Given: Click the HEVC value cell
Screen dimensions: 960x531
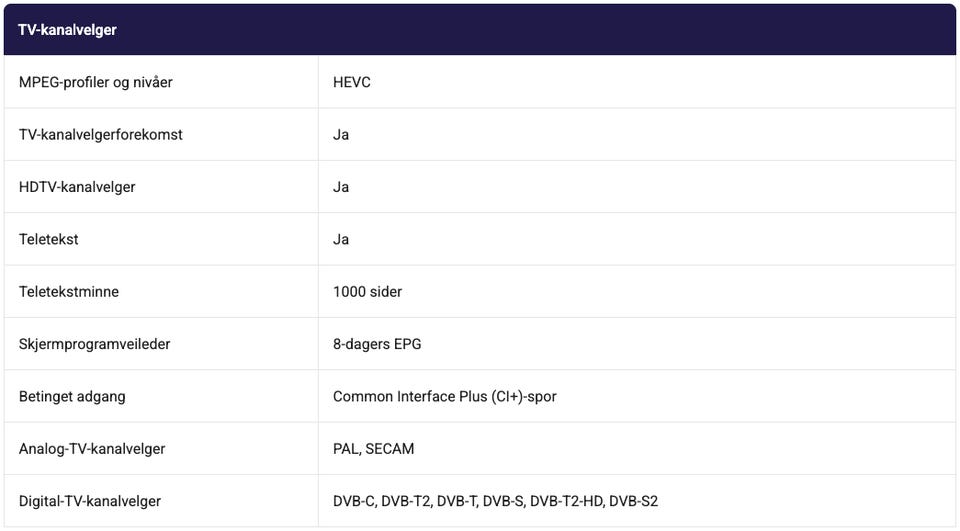Looking at the screenshot, I should (352, 83).
